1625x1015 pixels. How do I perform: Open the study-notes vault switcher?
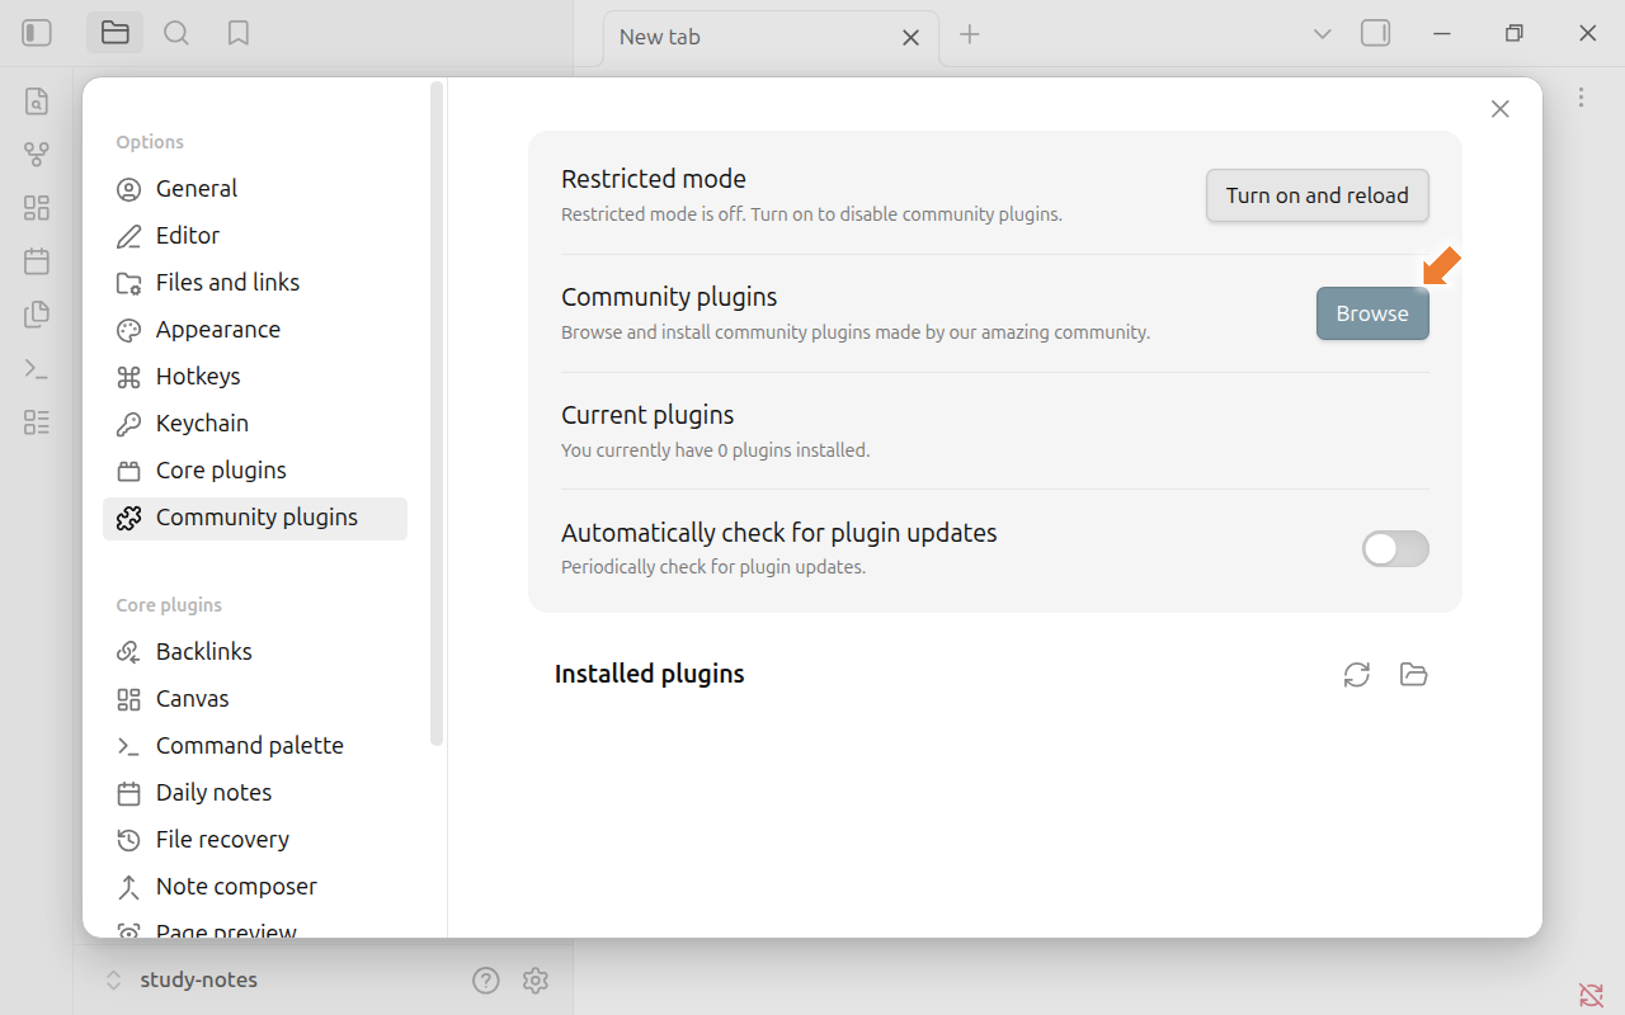183,980
